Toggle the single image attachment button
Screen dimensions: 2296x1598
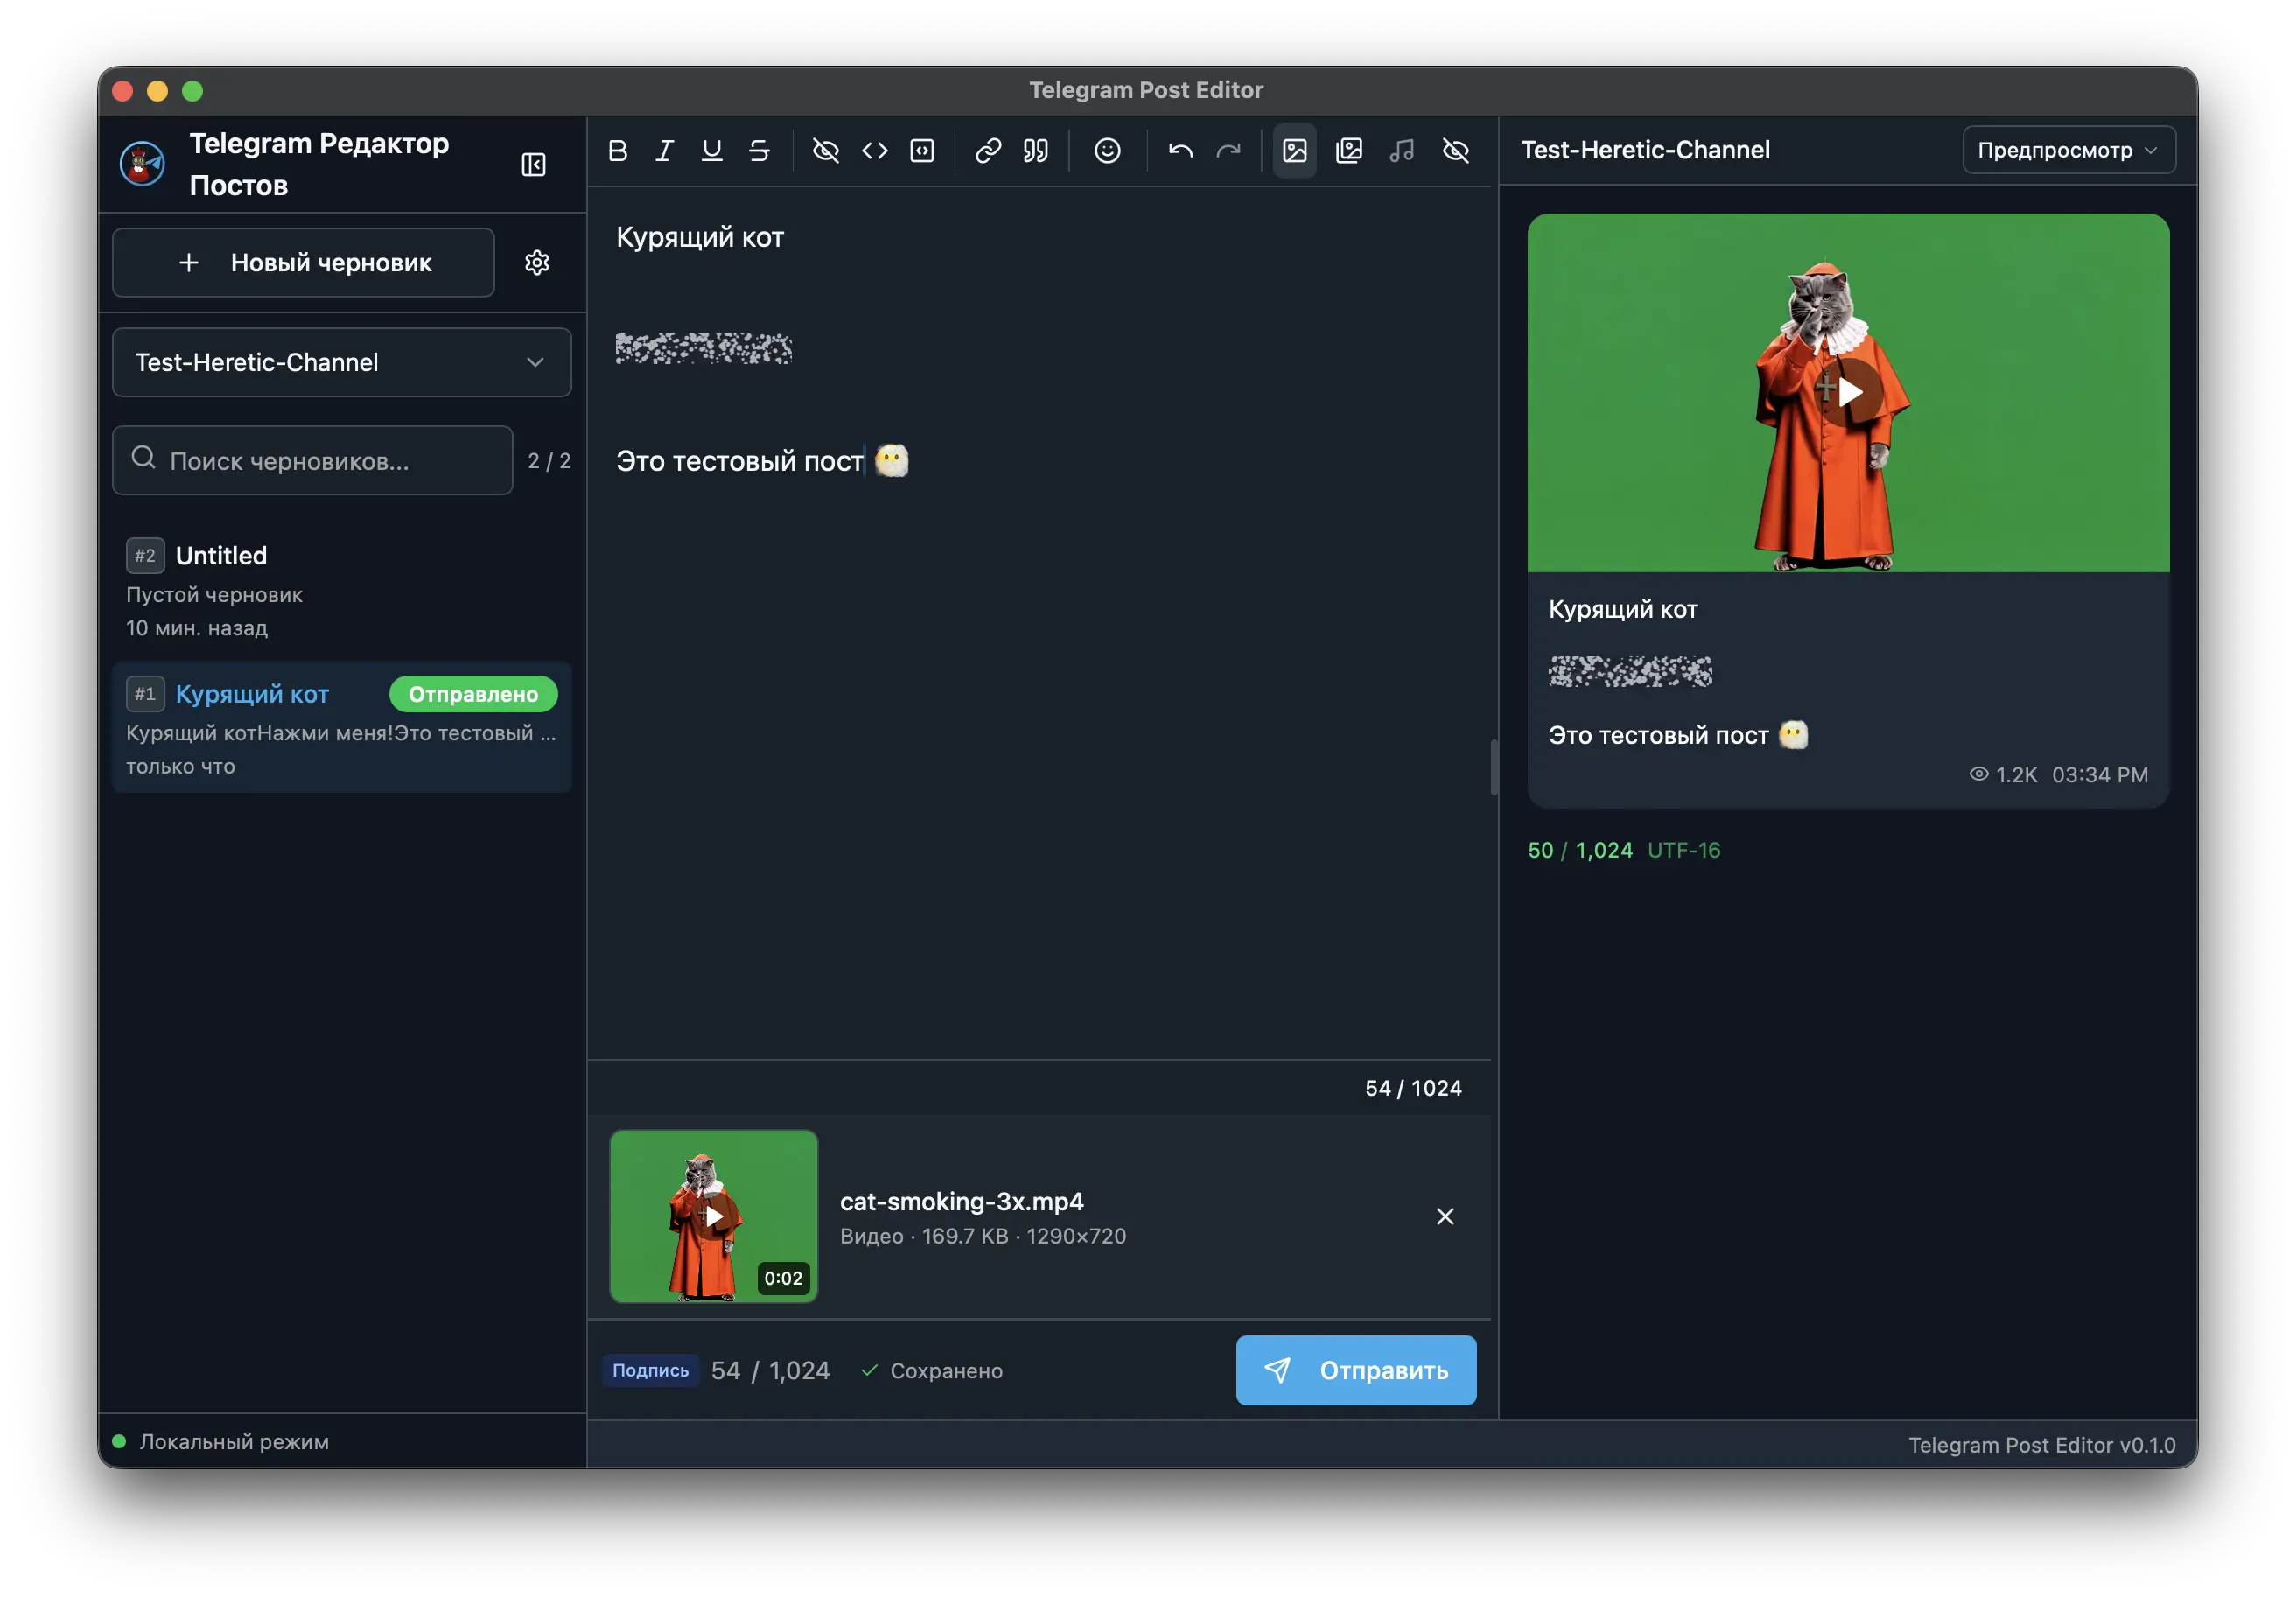point(1294,151)
